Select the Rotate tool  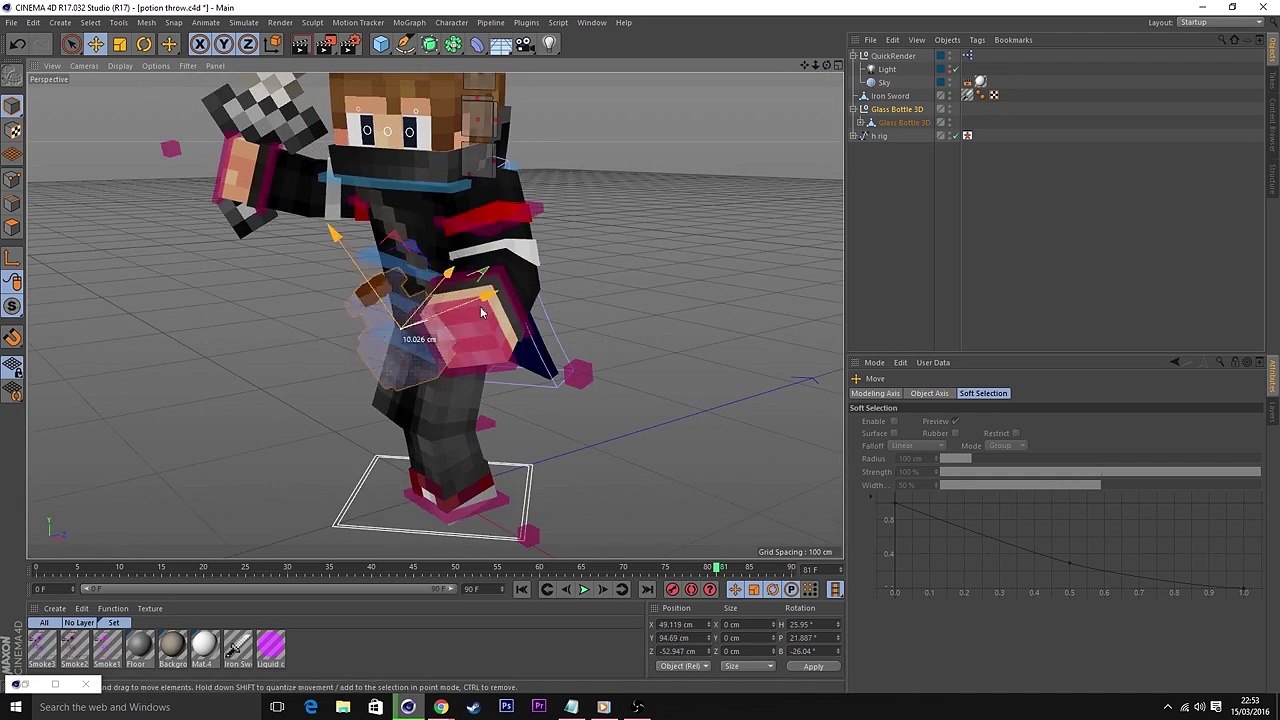tap(144, 44)
